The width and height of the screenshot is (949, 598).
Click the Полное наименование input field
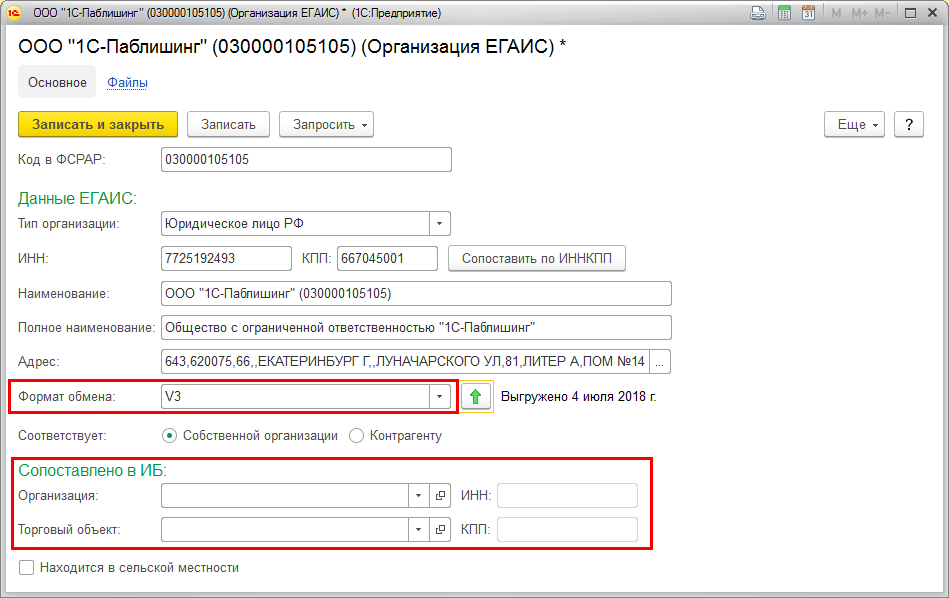click(x=416, y=327)
